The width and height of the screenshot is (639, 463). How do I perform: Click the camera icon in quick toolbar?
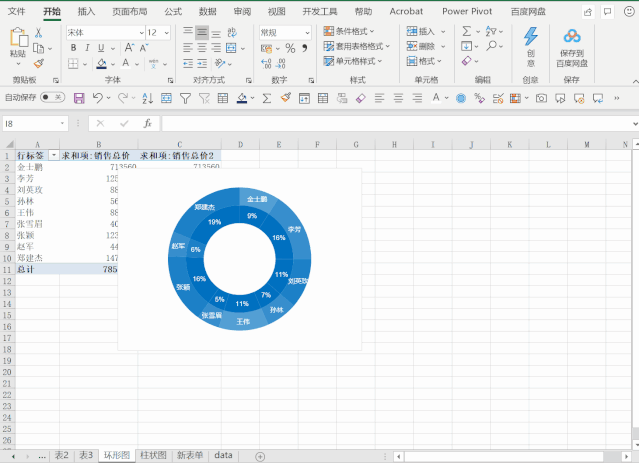coord(541,98)
